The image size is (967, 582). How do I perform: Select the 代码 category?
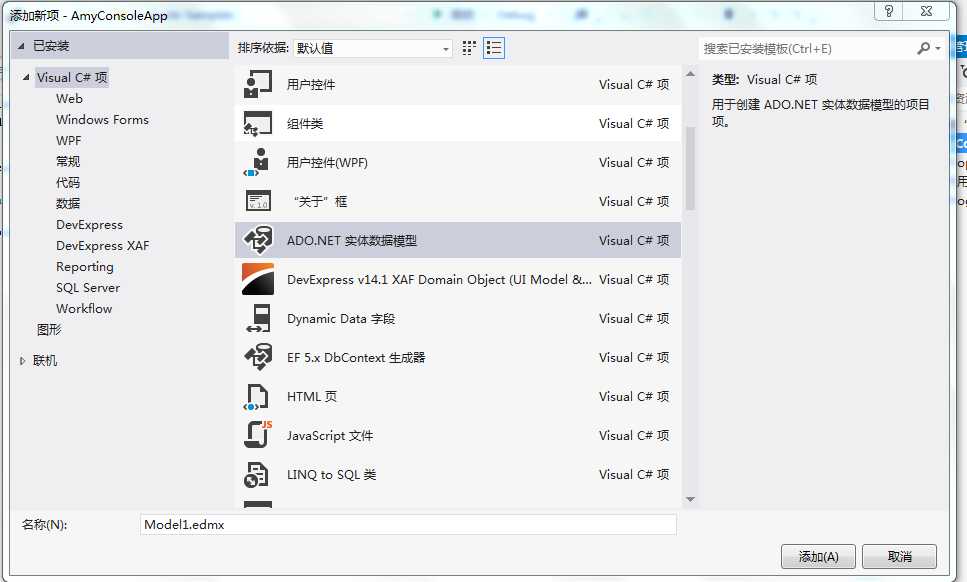(x=68, y=182)
